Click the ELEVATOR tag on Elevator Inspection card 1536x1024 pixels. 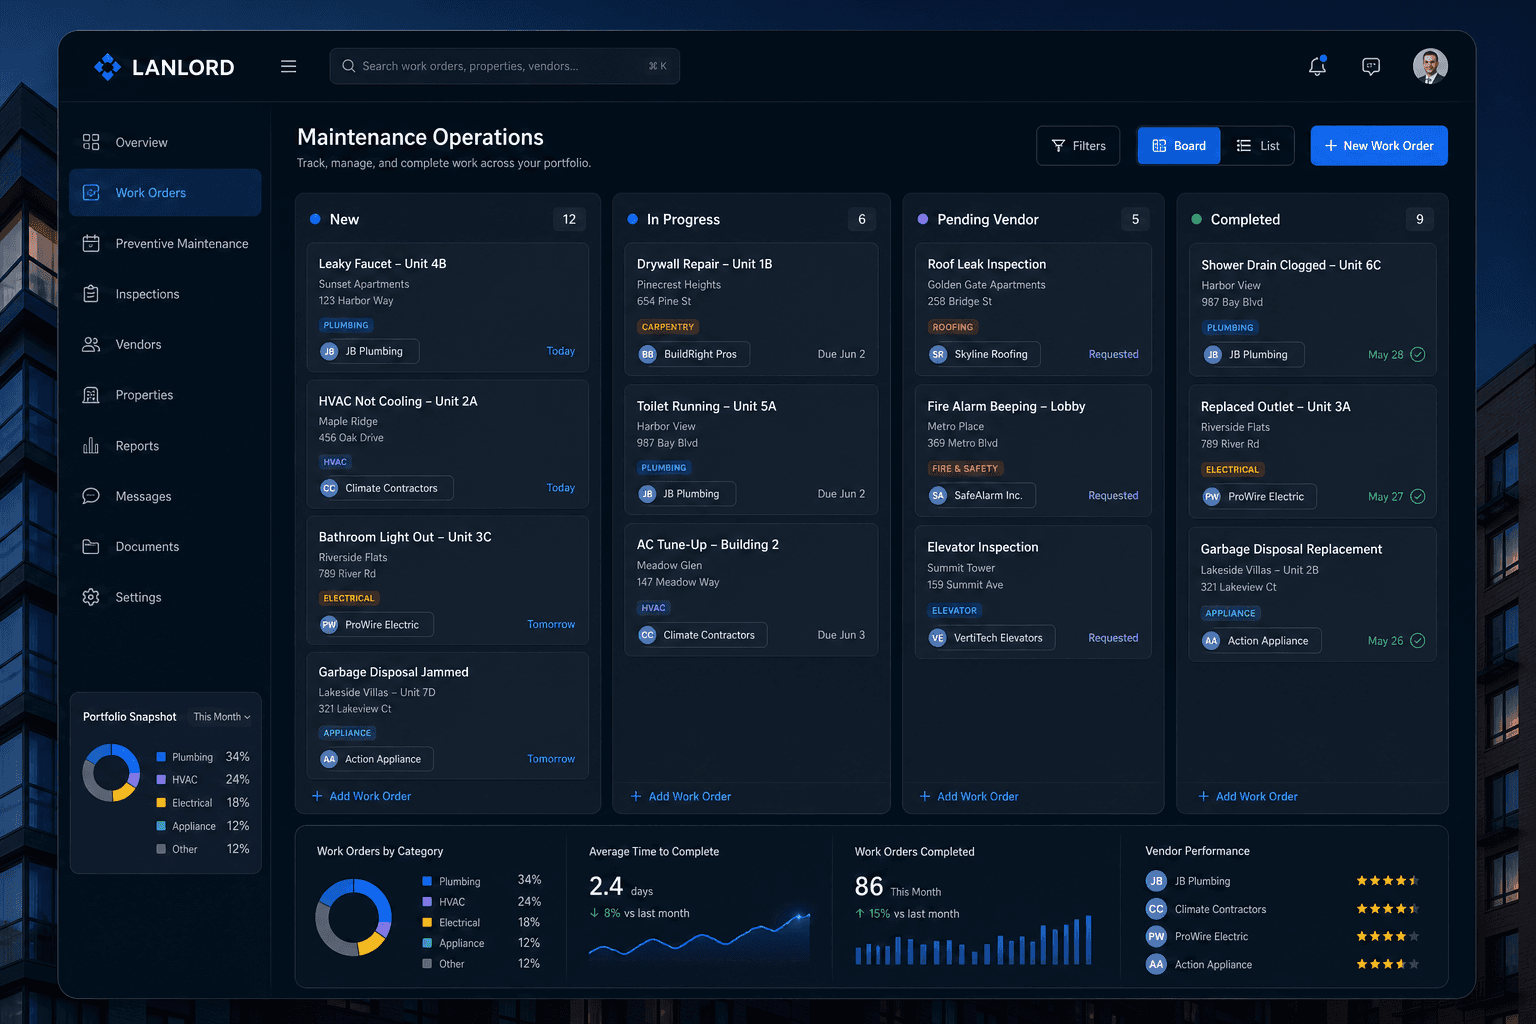tap(955, 610)
